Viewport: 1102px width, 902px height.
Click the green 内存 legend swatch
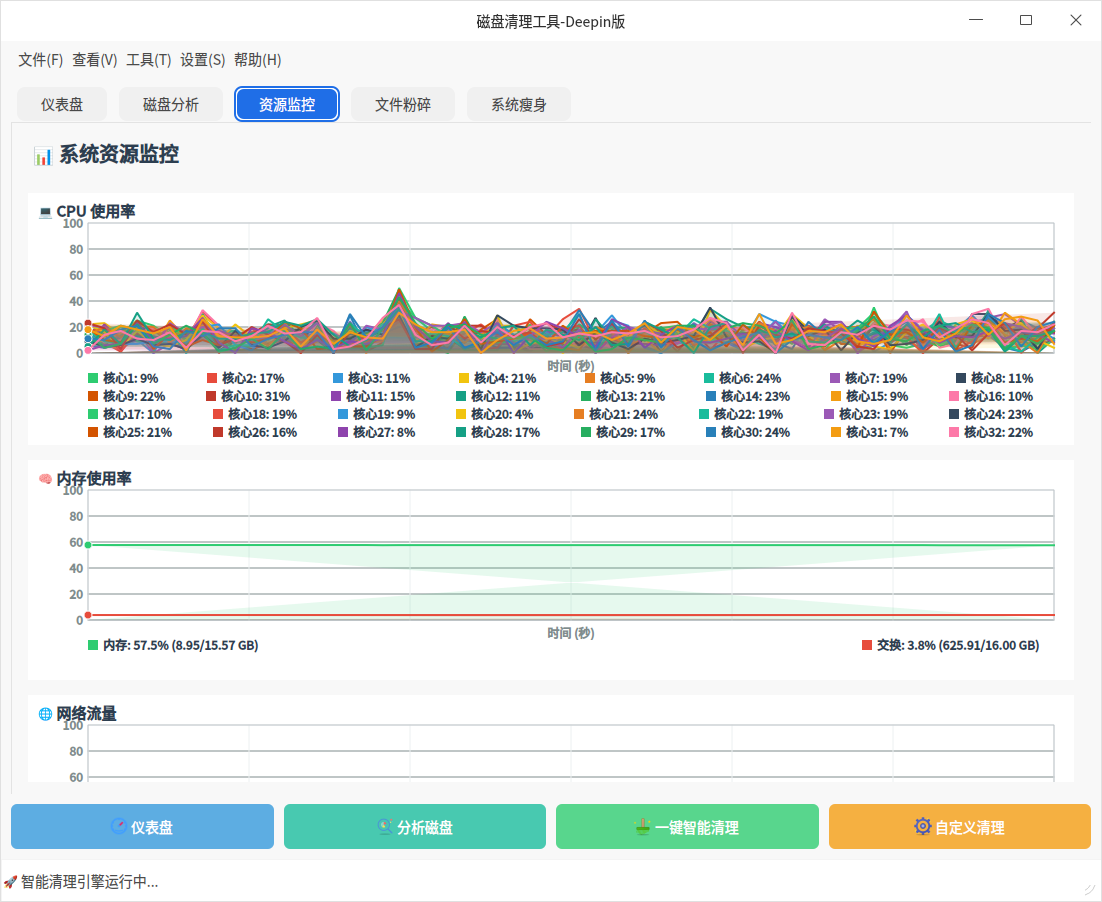93,646
